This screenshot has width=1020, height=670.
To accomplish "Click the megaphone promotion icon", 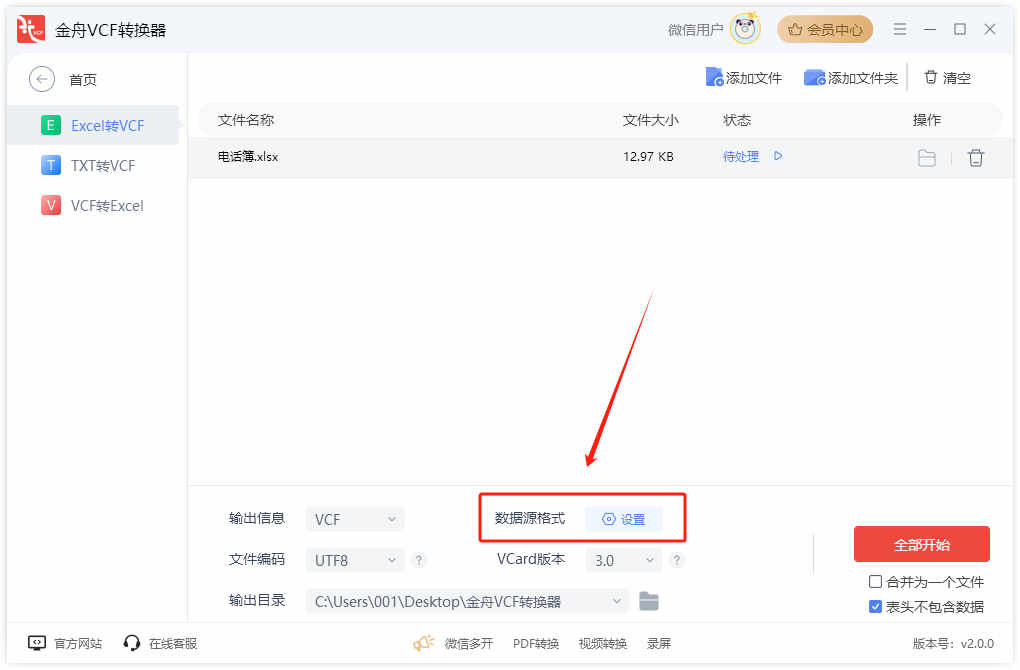I will point(423,643).
